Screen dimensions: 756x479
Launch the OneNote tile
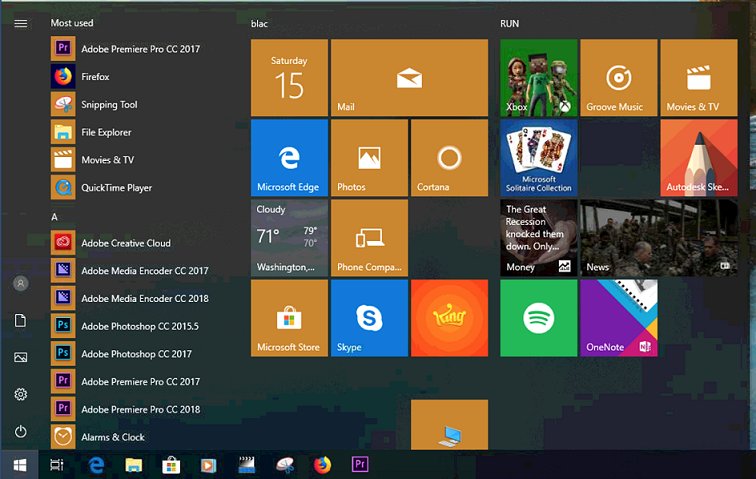tap(618, 318)
